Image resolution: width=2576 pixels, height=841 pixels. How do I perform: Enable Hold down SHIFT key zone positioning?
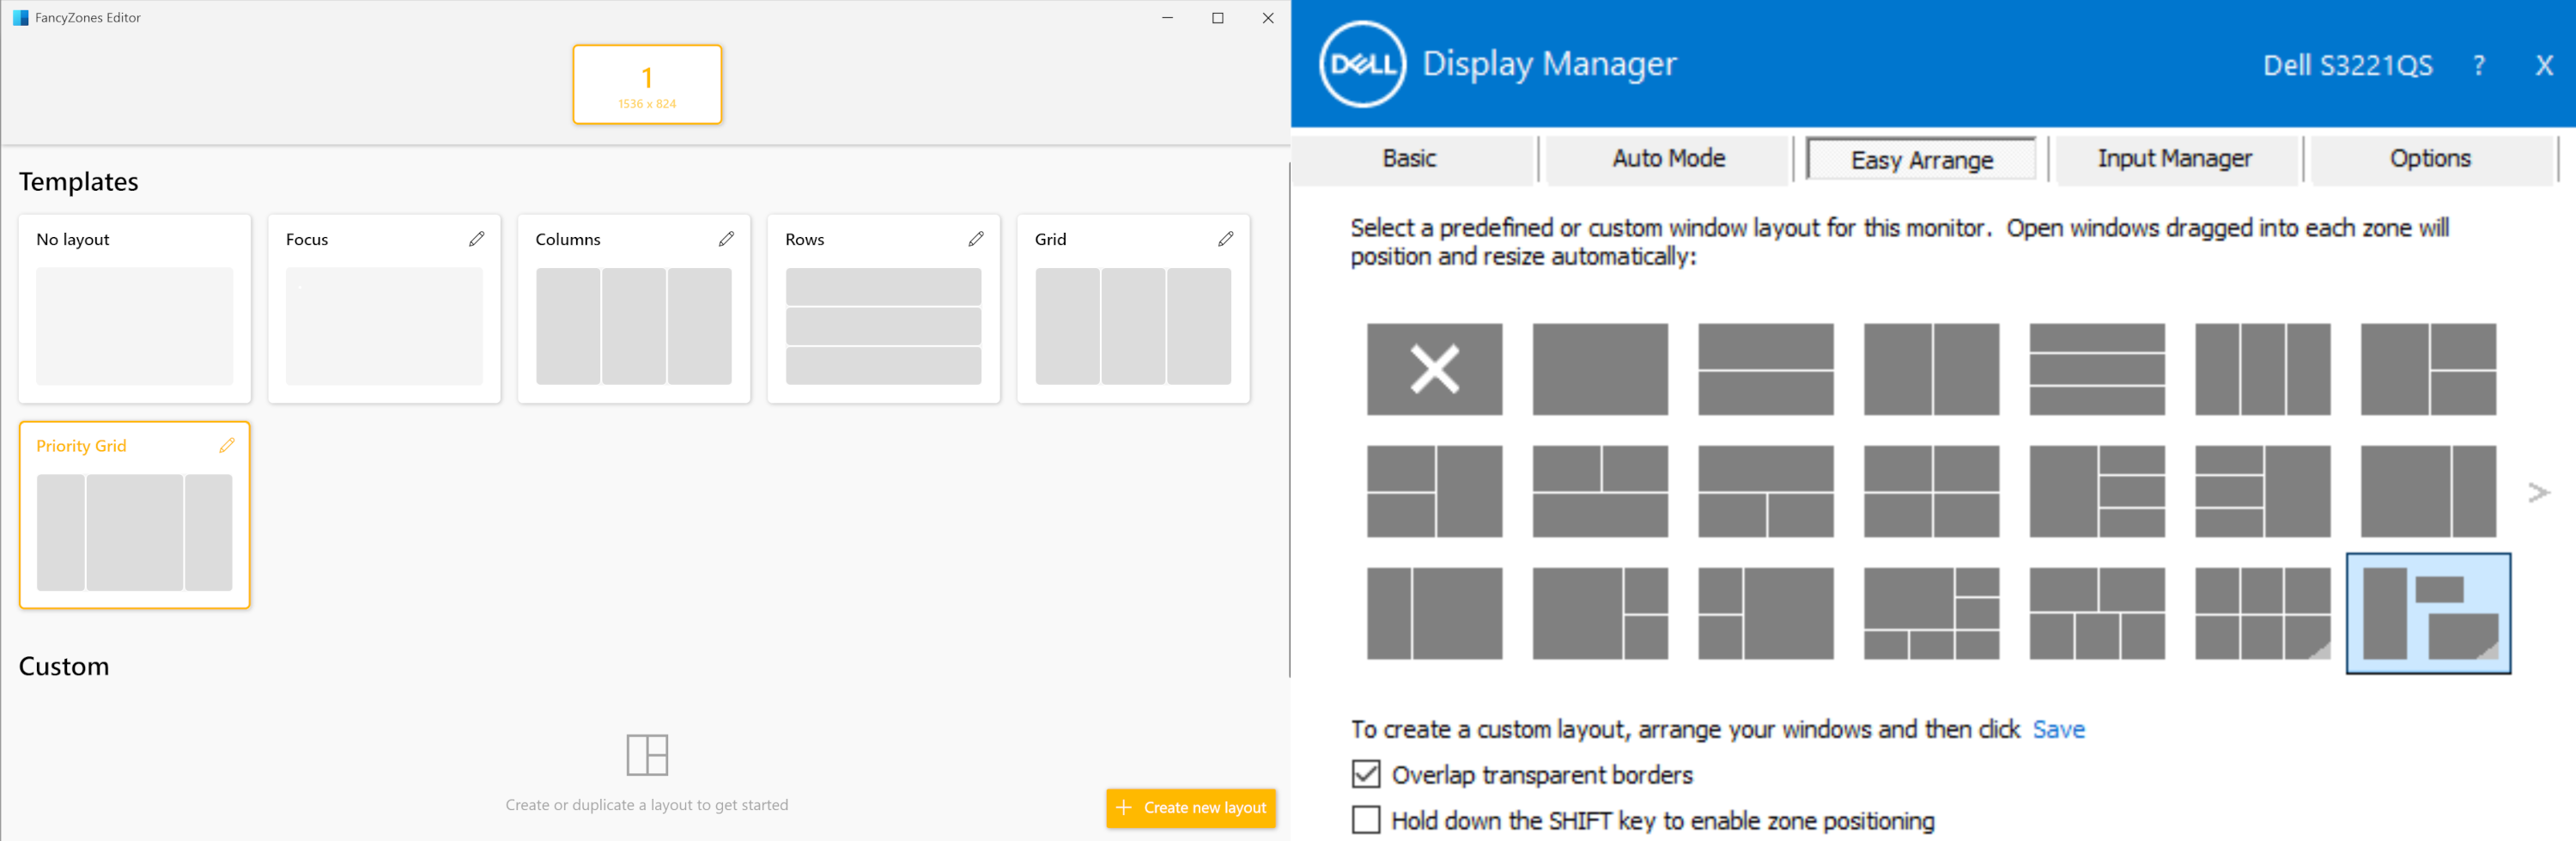pyautogui.click(x=1366, y=820)
